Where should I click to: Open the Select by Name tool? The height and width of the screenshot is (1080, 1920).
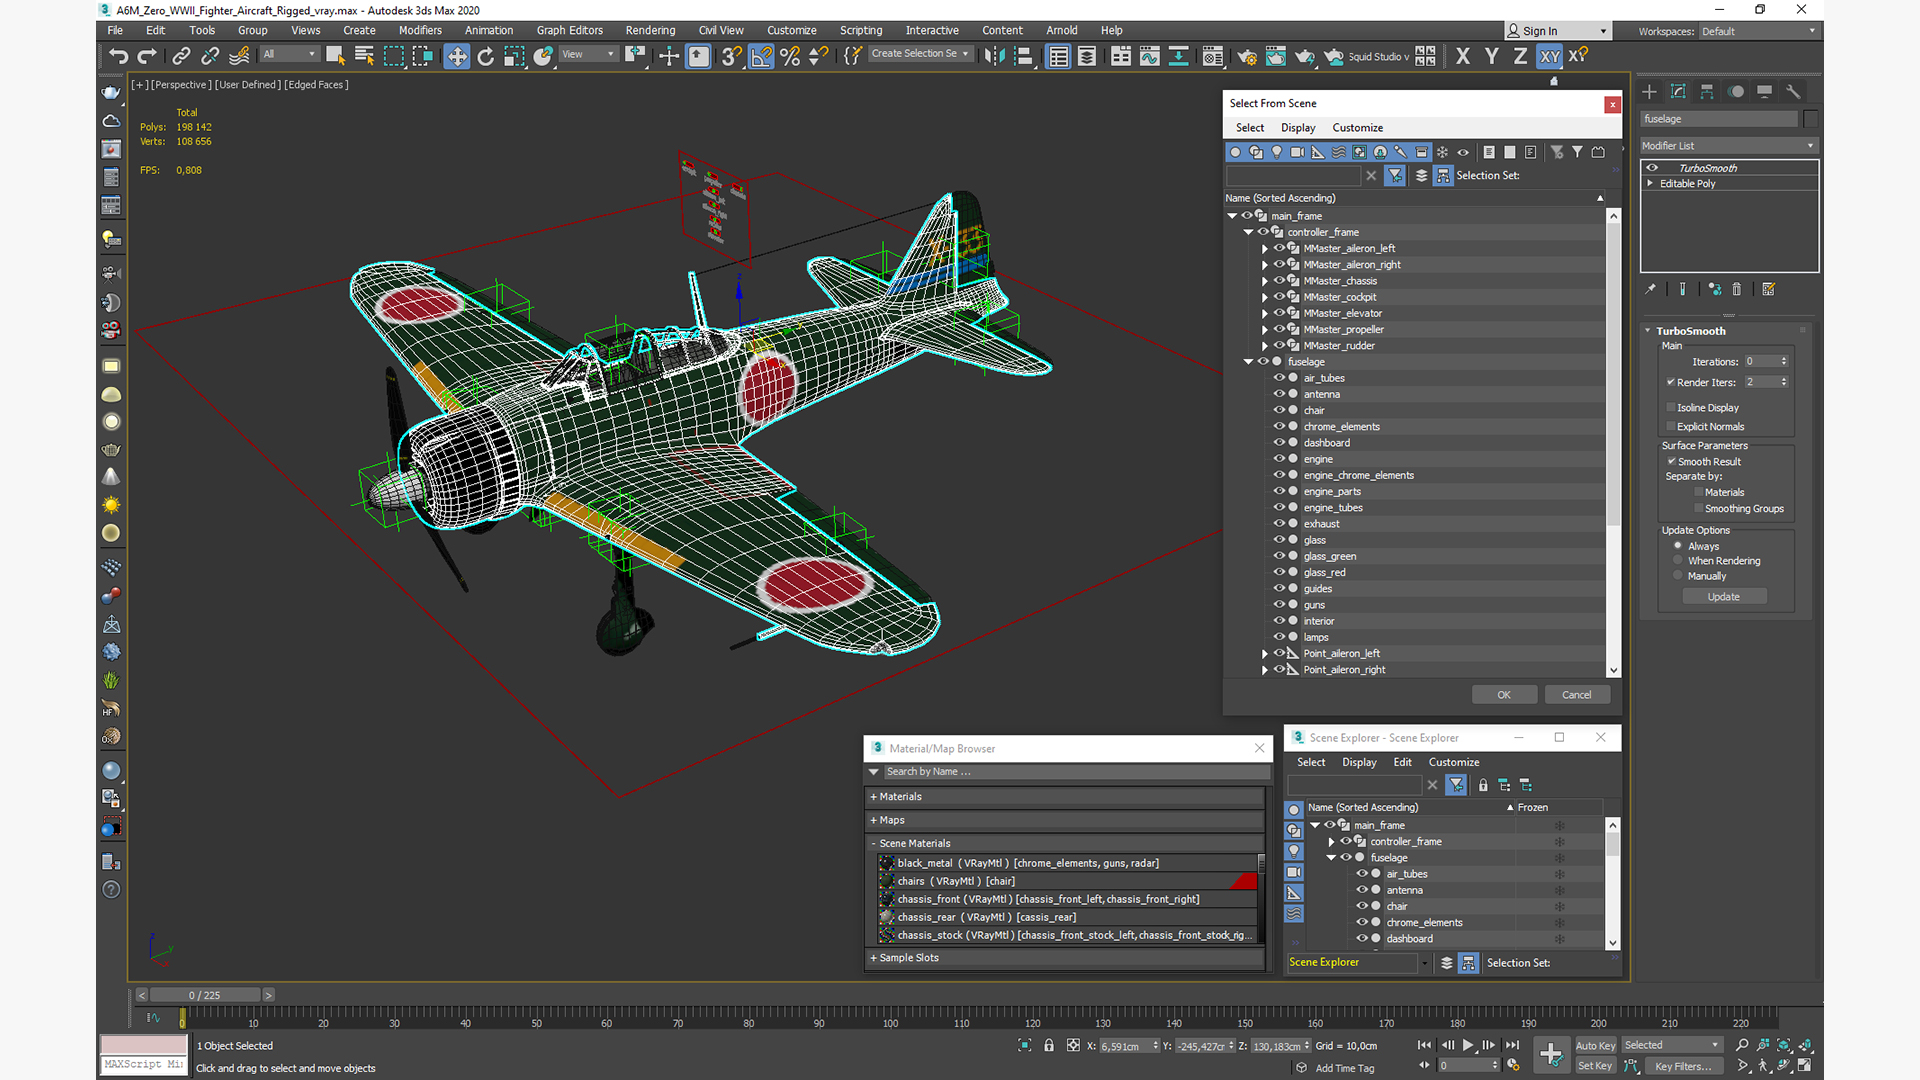point(364,56)
